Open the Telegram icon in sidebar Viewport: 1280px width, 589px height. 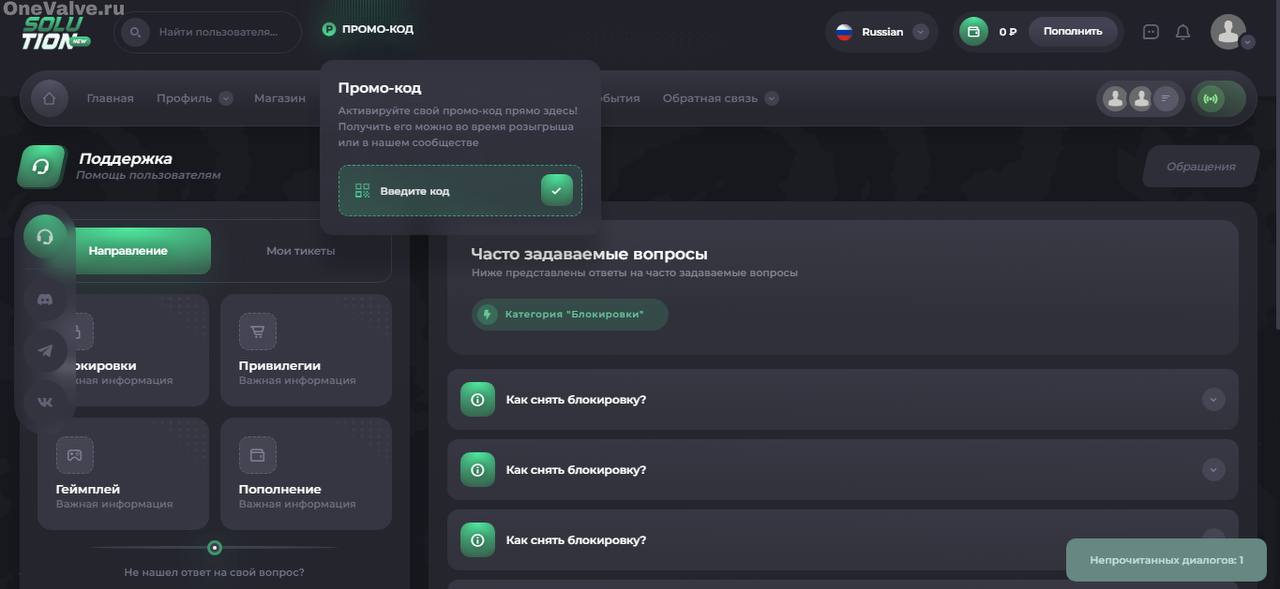(45, 351)
